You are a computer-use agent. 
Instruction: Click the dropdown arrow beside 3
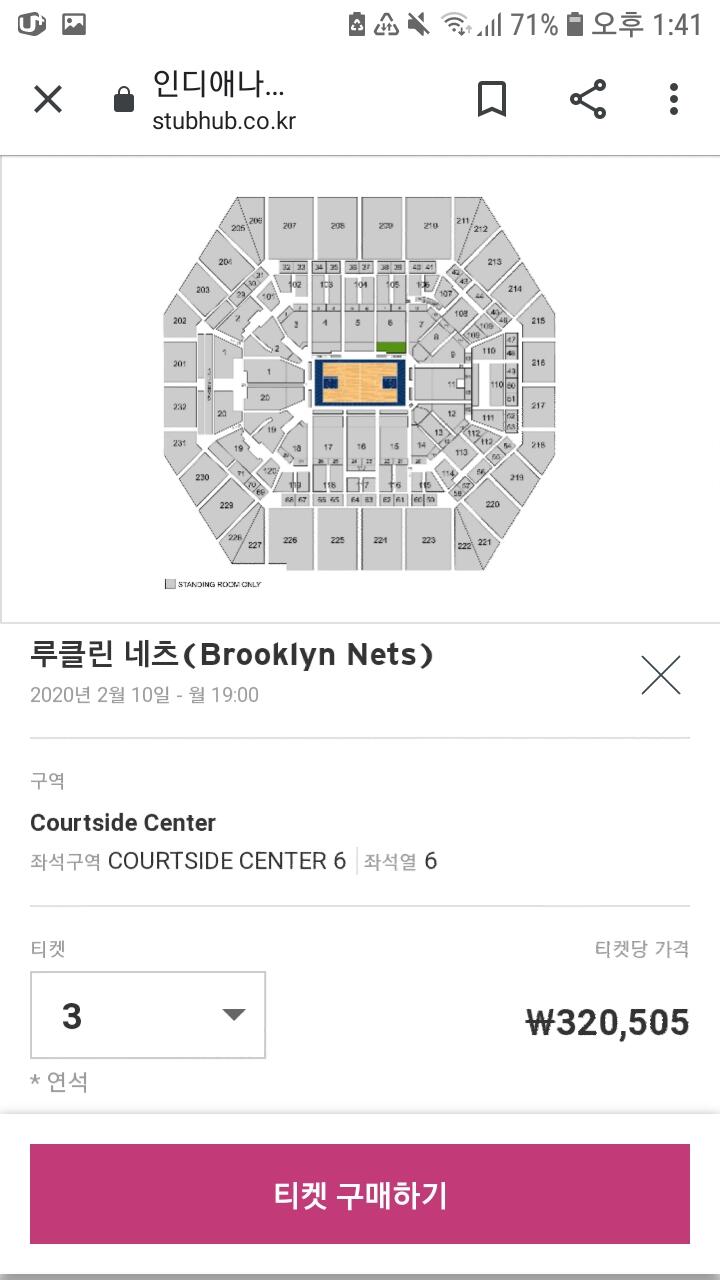[x=234, y=1015]
